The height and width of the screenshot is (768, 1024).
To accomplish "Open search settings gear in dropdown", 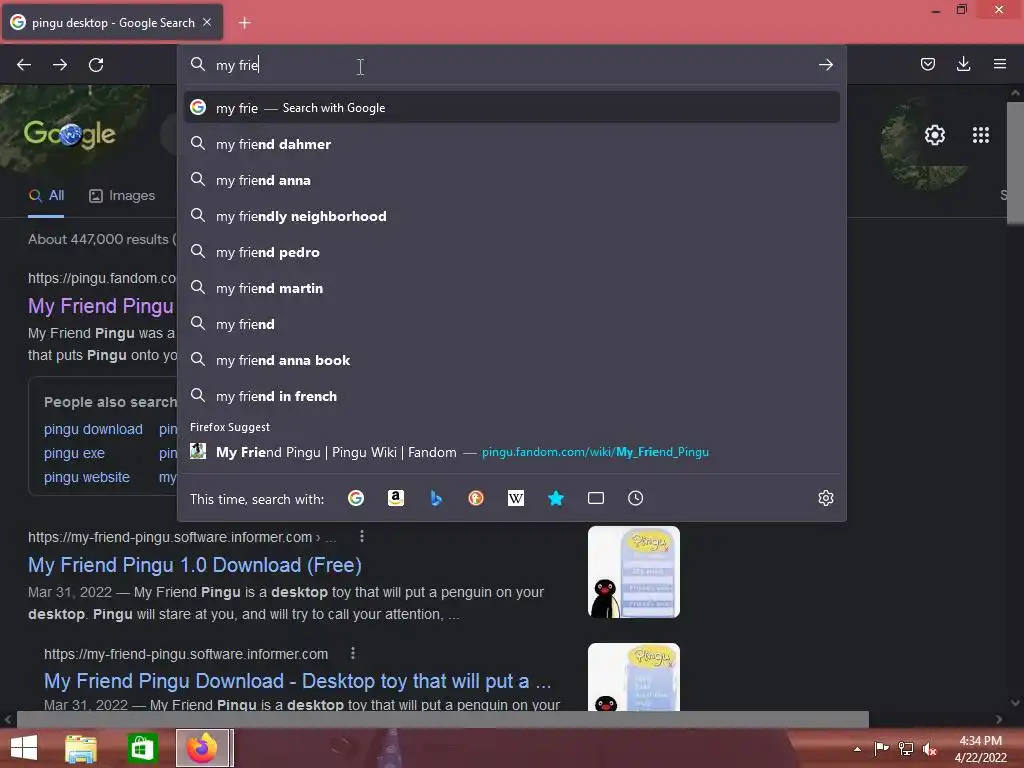I will pyautogui.click(x=825, y=498).
